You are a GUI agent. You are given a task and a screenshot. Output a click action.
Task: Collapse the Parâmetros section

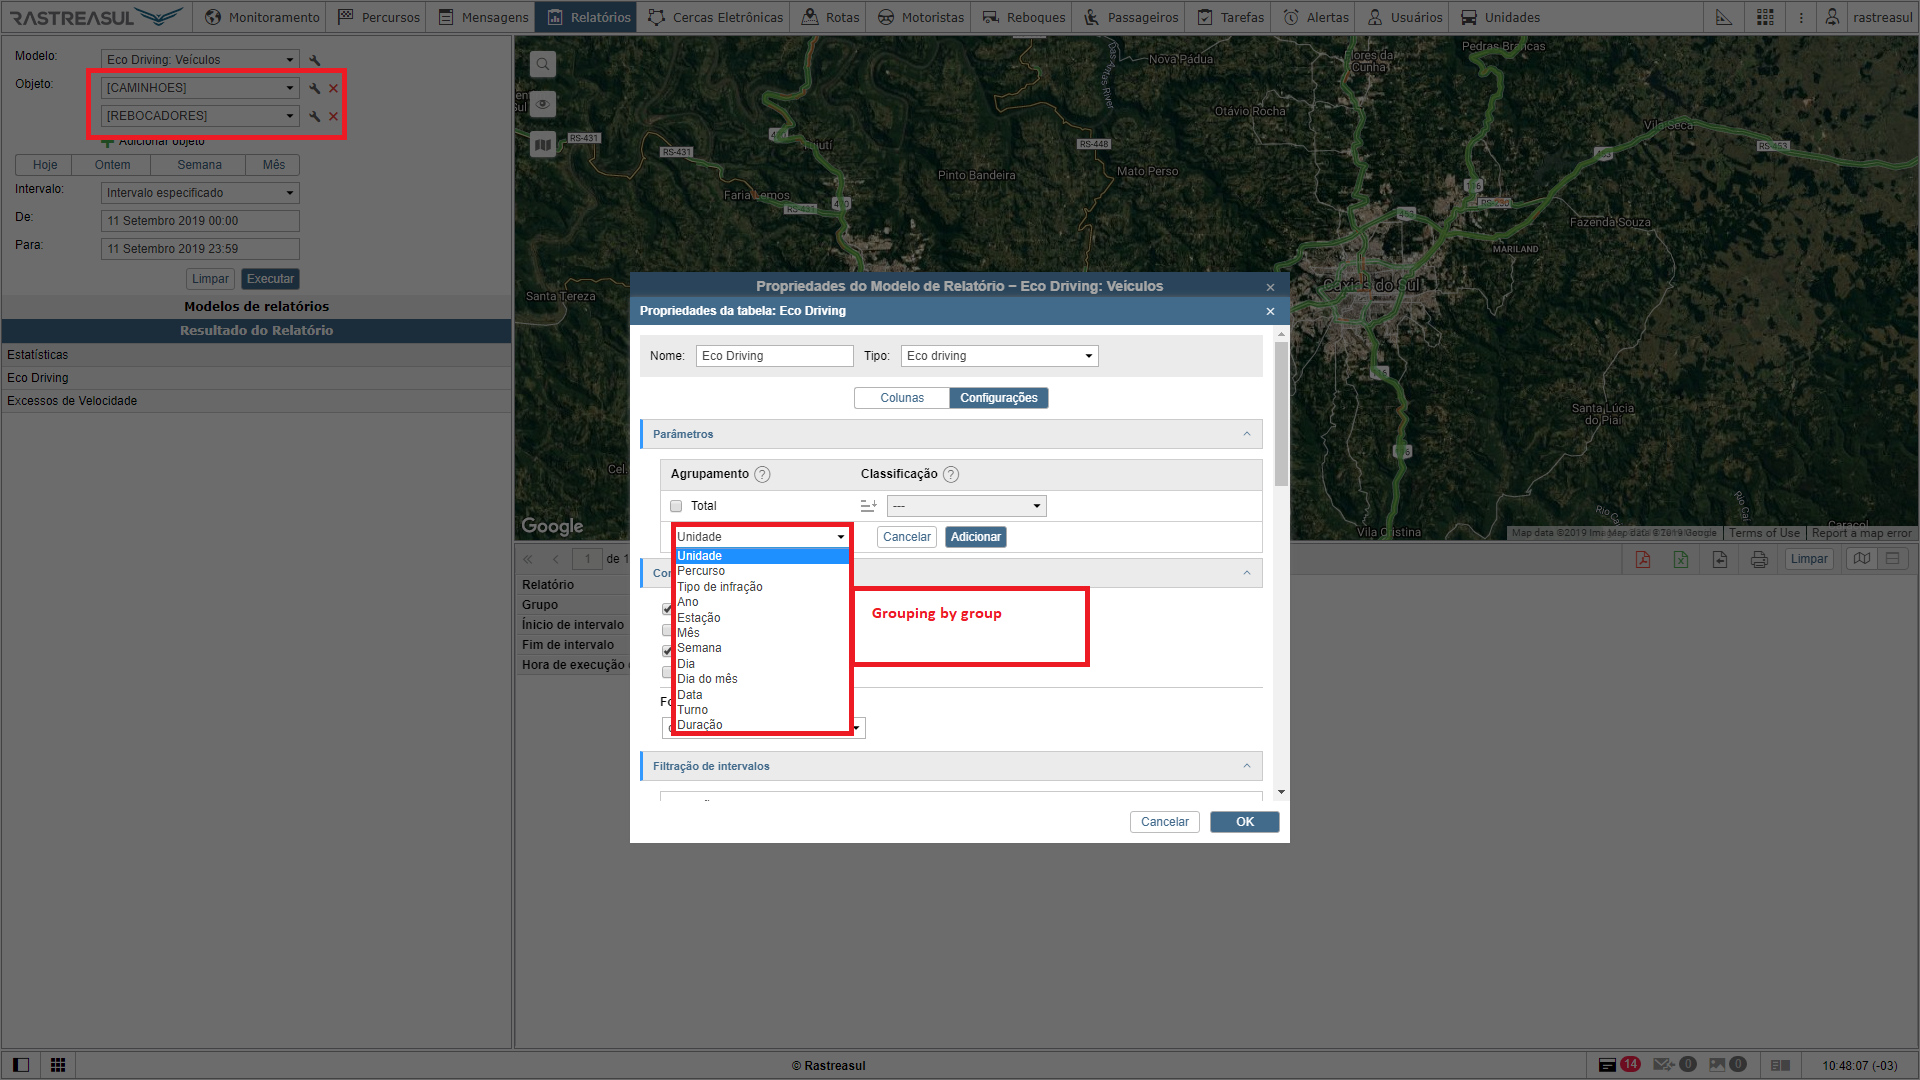[x=1247, y=434]
